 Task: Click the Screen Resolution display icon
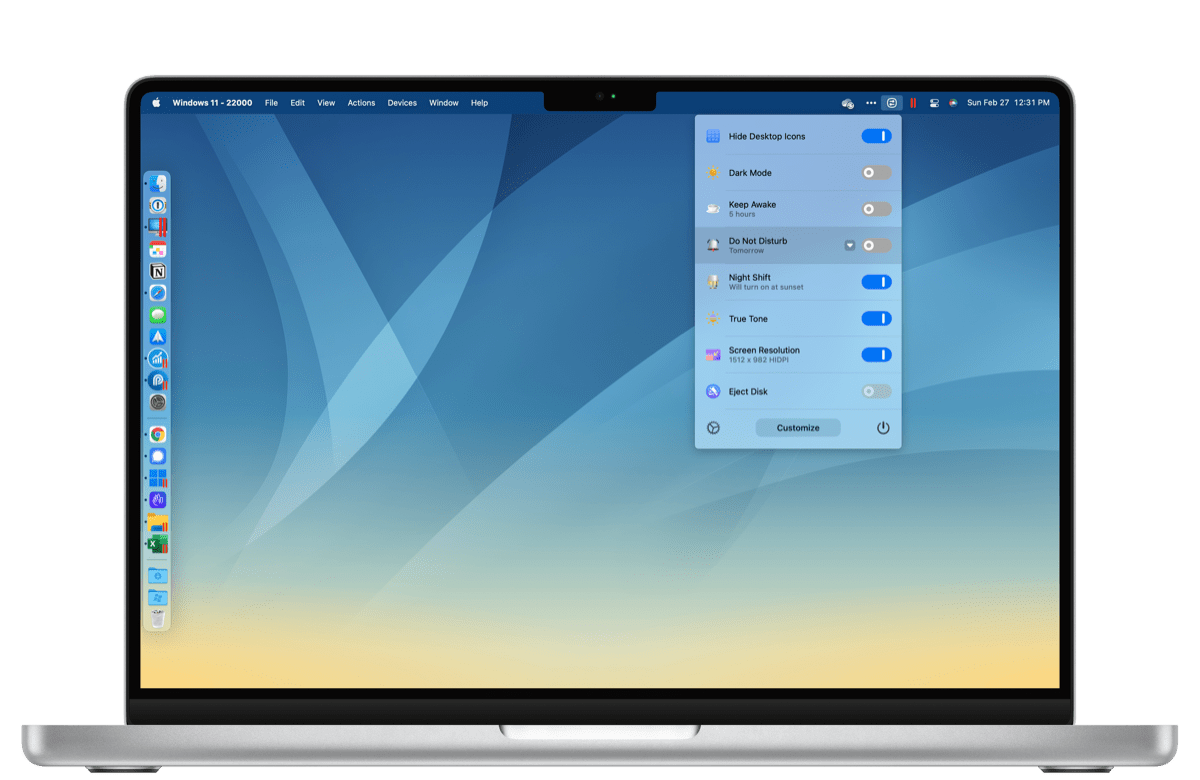713,355
